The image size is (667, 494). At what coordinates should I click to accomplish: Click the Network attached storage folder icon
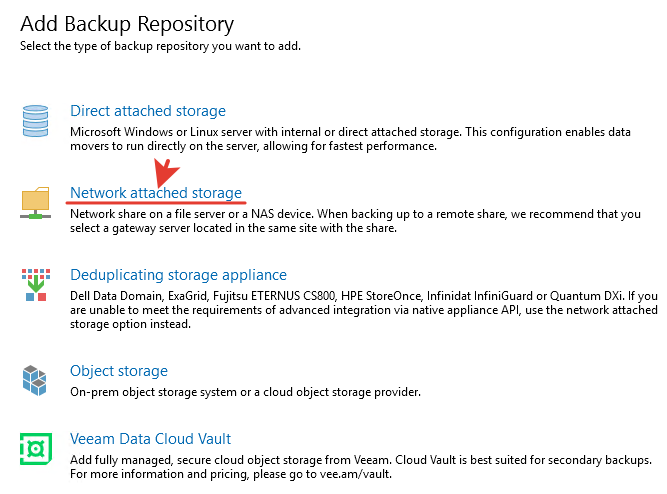coord(35,201)
